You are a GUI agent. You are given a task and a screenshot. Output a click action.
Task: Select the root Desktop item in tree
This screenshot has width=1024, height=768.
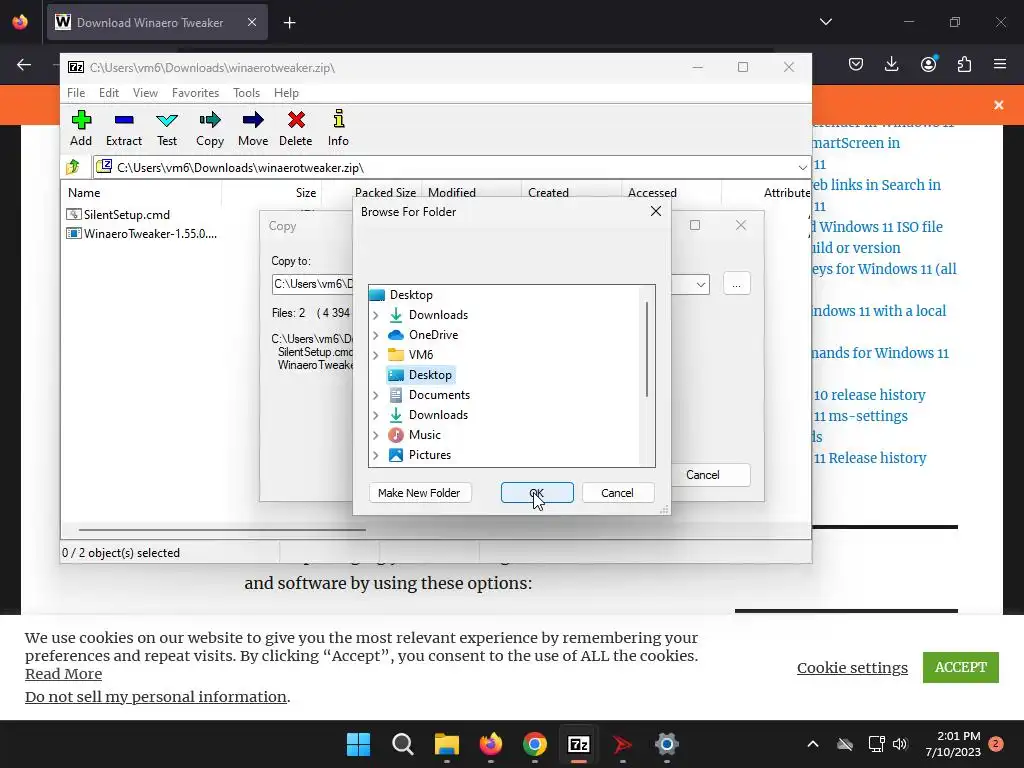tap(401, 295)
